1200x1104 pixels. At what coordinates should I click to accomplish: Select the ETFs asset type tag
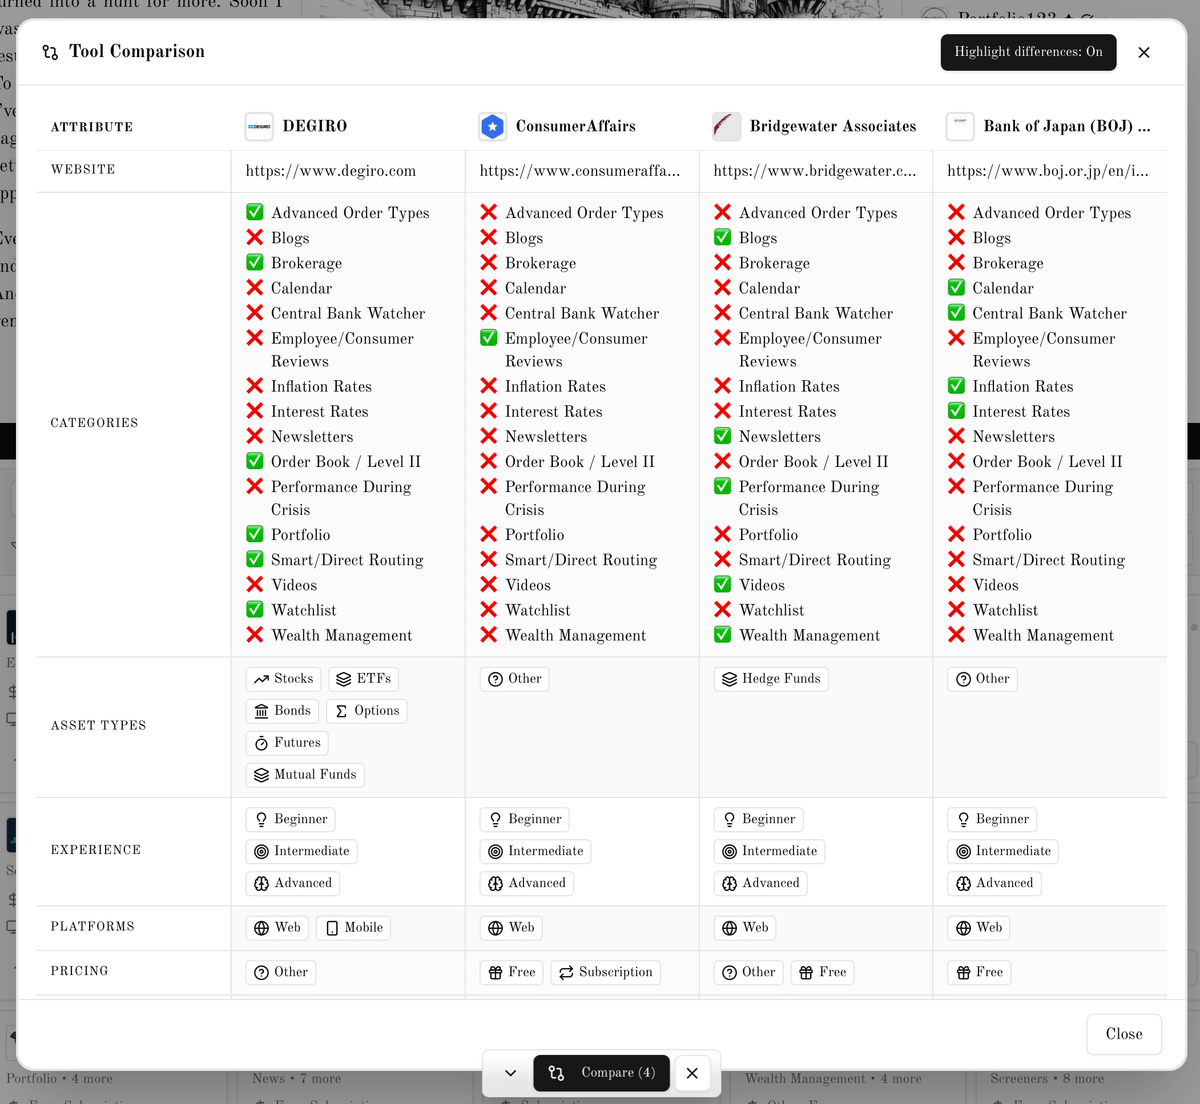coord(363,679)
